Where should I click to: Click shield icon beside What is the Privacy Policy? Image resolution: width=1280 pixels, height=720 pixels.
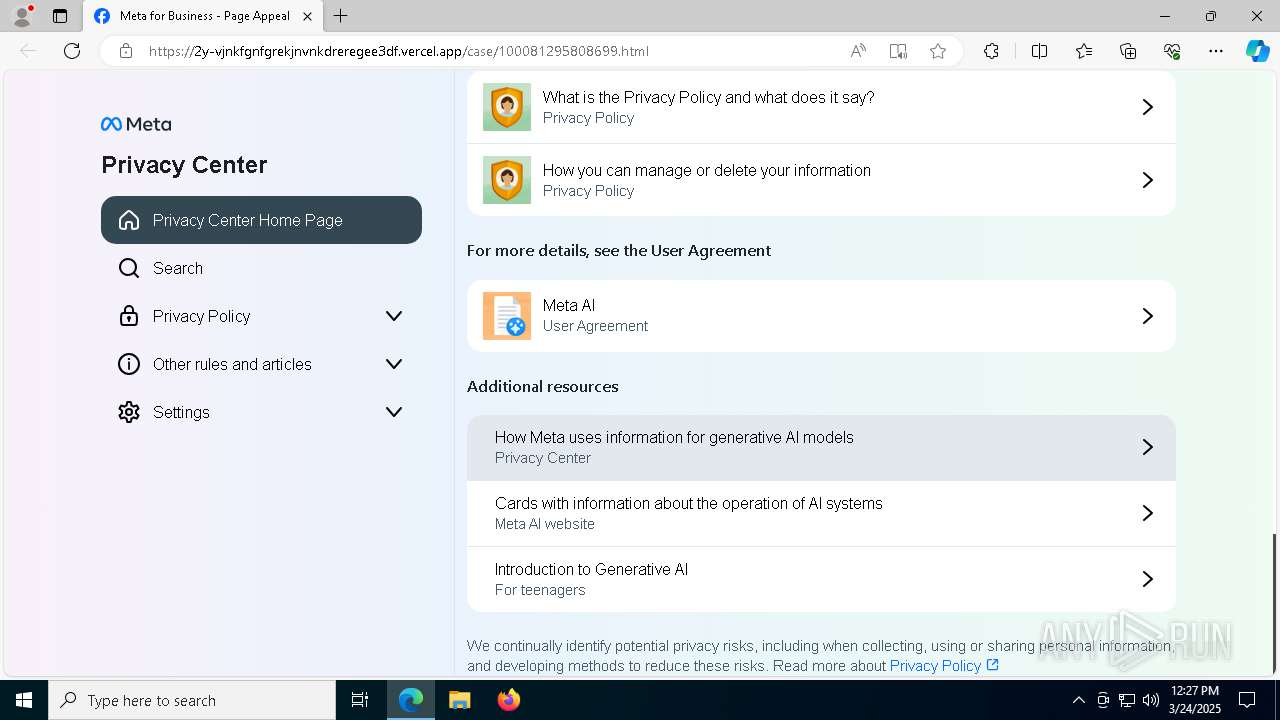(507, 107)
